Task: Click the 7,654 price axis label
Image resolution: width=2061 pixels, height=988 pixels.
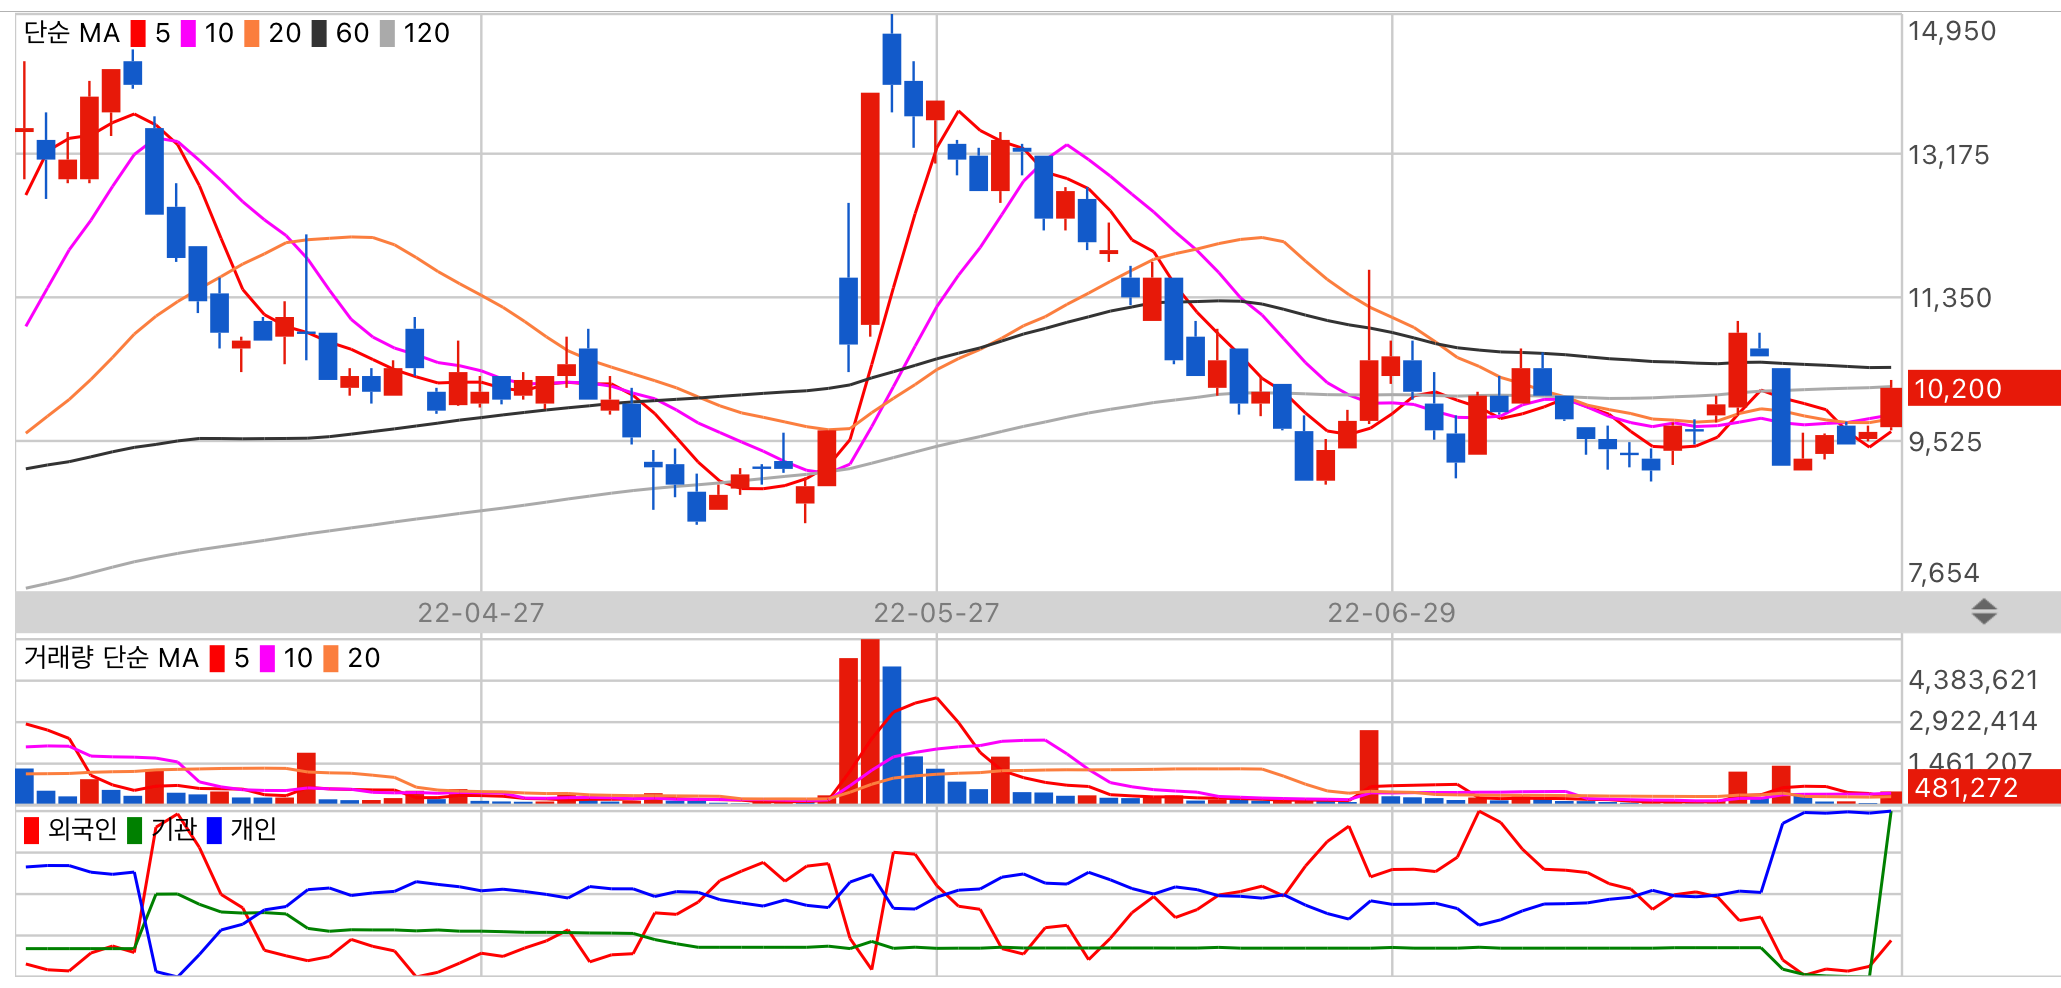Action: point(1943,573)
